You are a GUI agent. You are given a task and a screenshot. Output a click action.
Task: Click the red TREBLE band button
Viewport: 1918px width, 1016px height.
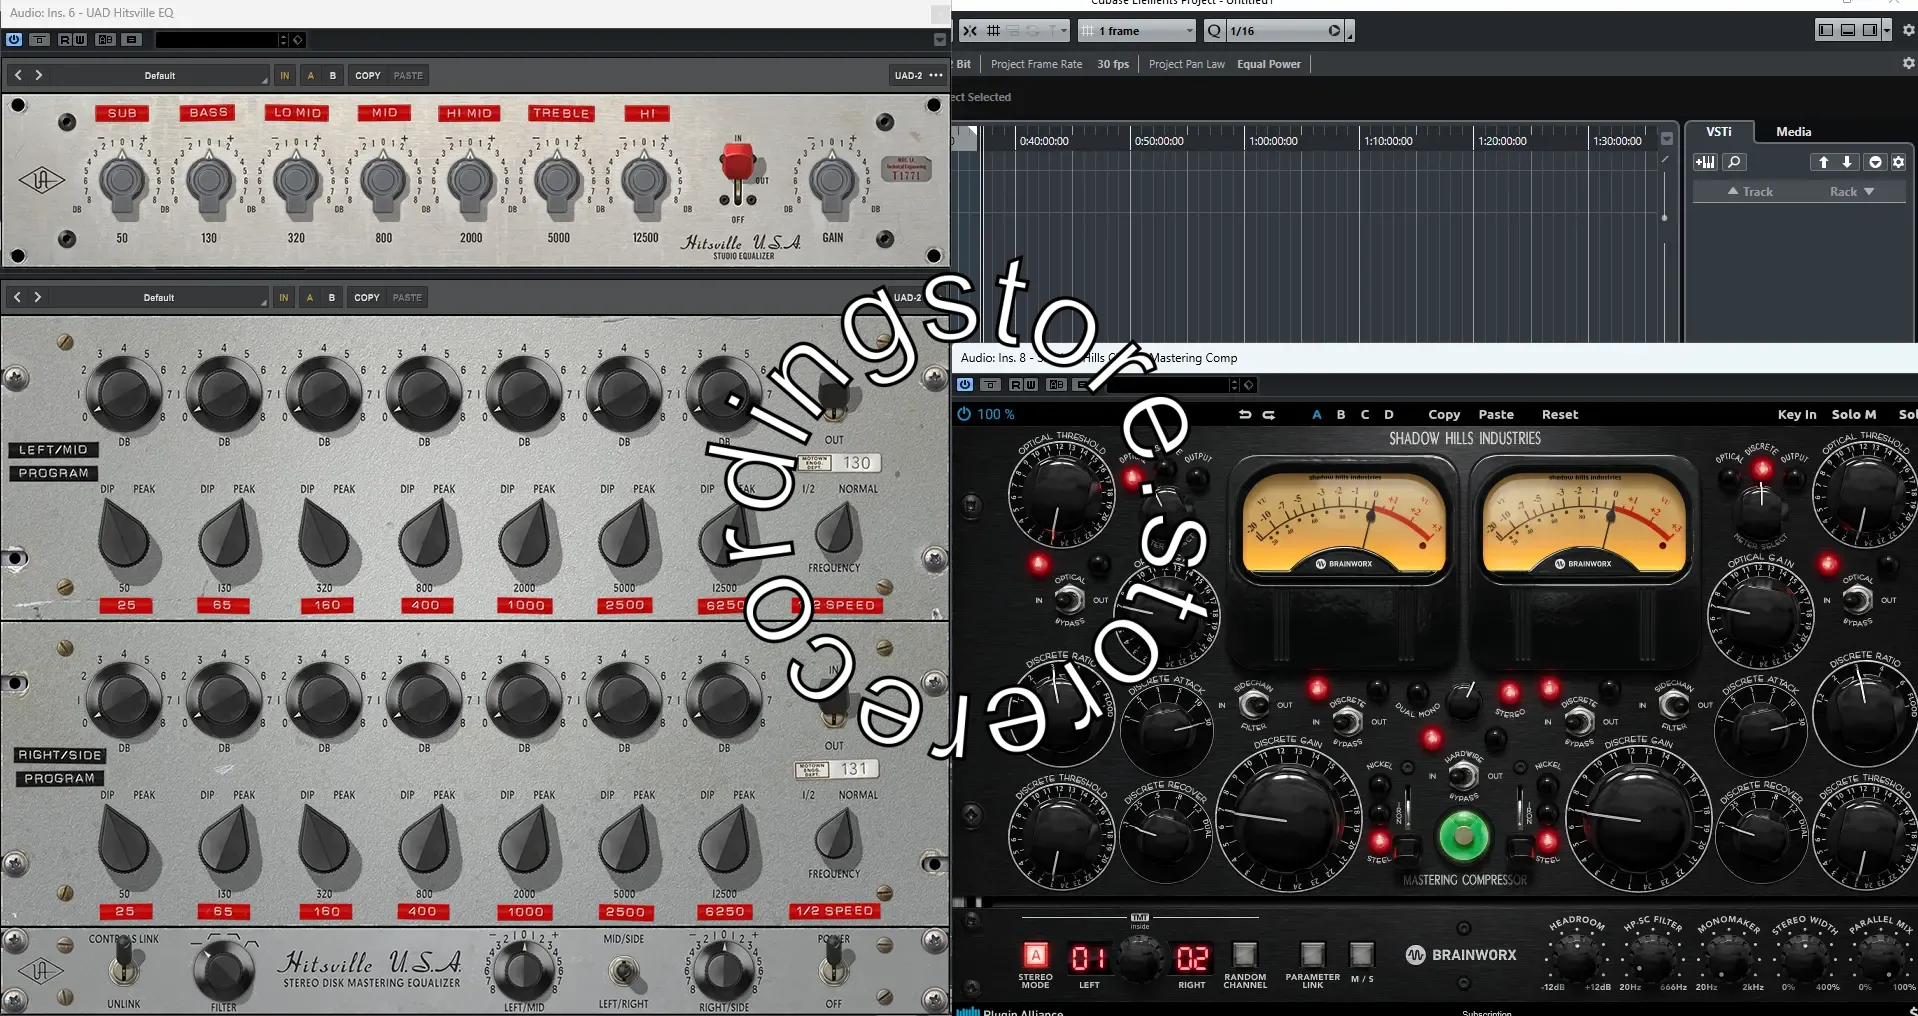(x=561, y=113)
